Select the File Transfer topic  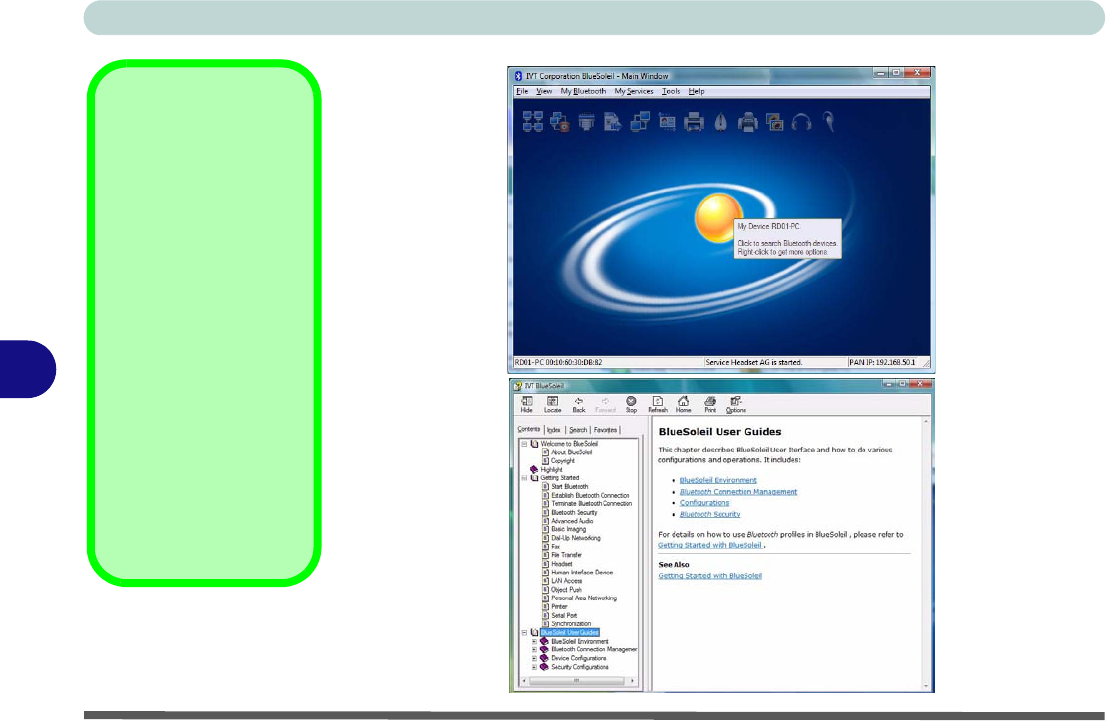pyautogui.click(x=566, y=555)
